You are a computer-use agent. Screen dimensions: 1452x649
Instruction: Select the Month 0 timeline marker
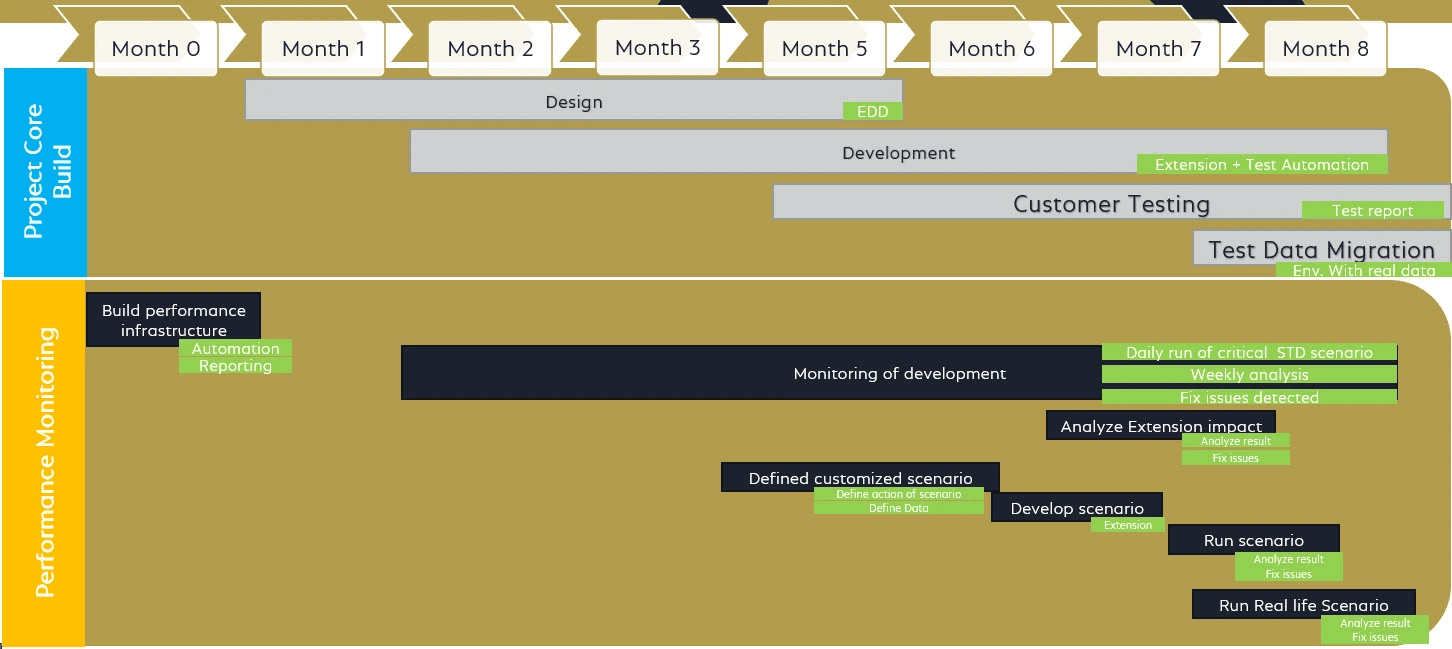pos(155,48)
